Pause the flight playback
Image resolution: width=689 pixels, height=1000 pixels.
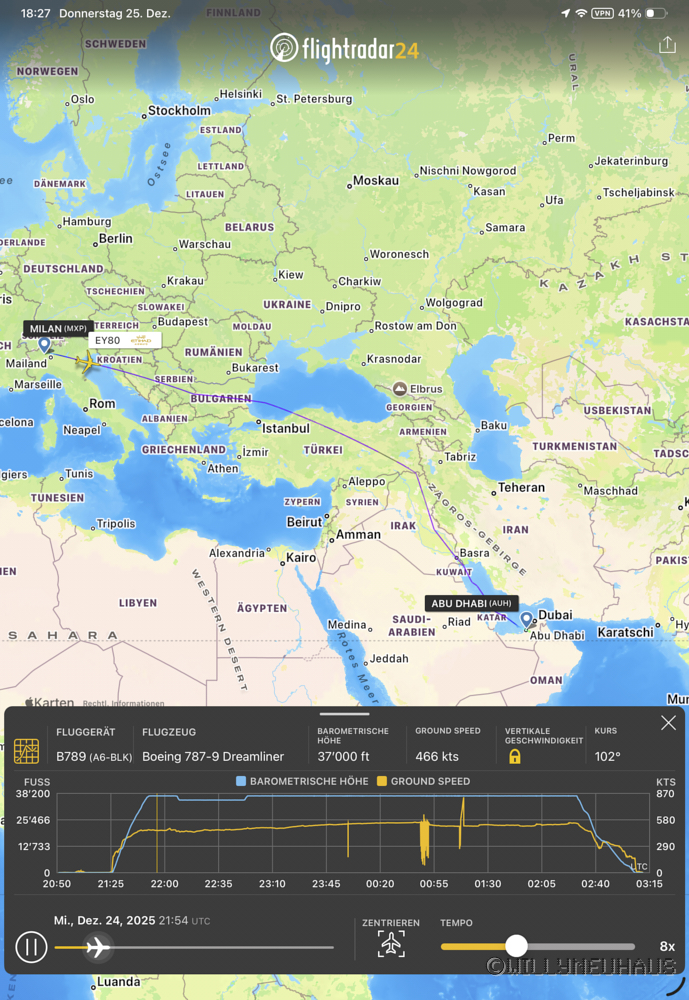coord(31,946)
